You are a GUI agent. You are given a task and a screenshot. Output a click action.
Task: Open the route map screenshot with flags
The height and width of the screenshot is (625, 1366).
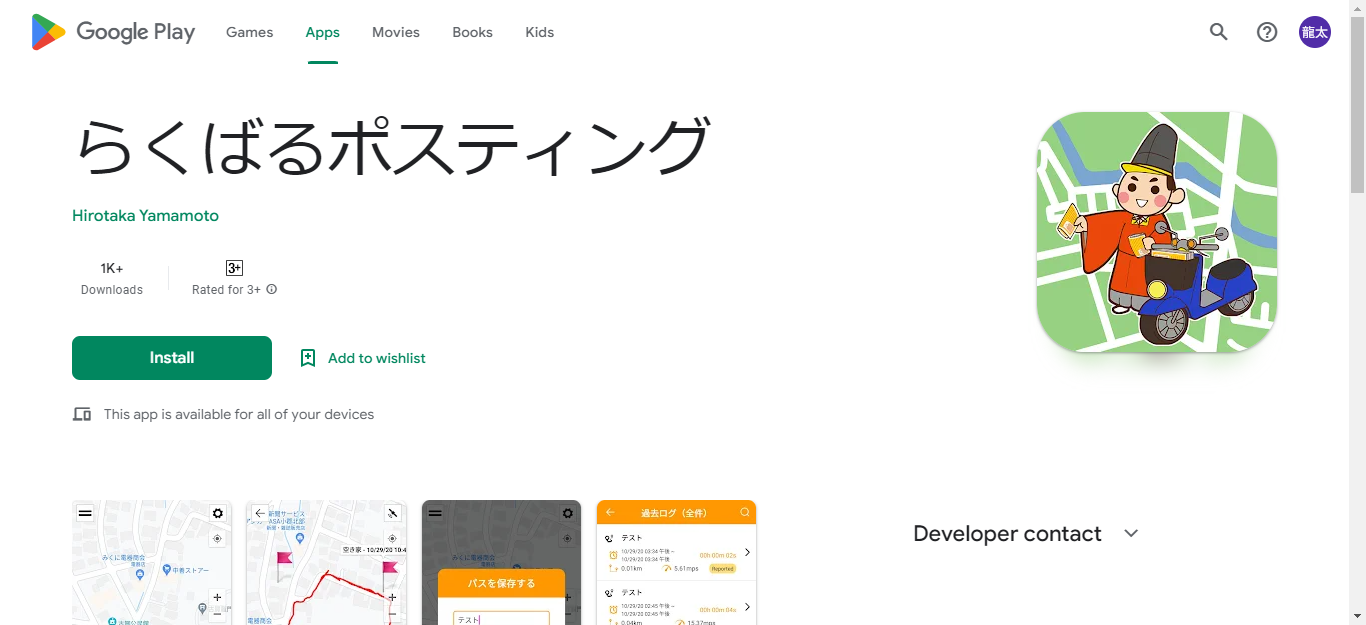327,563
